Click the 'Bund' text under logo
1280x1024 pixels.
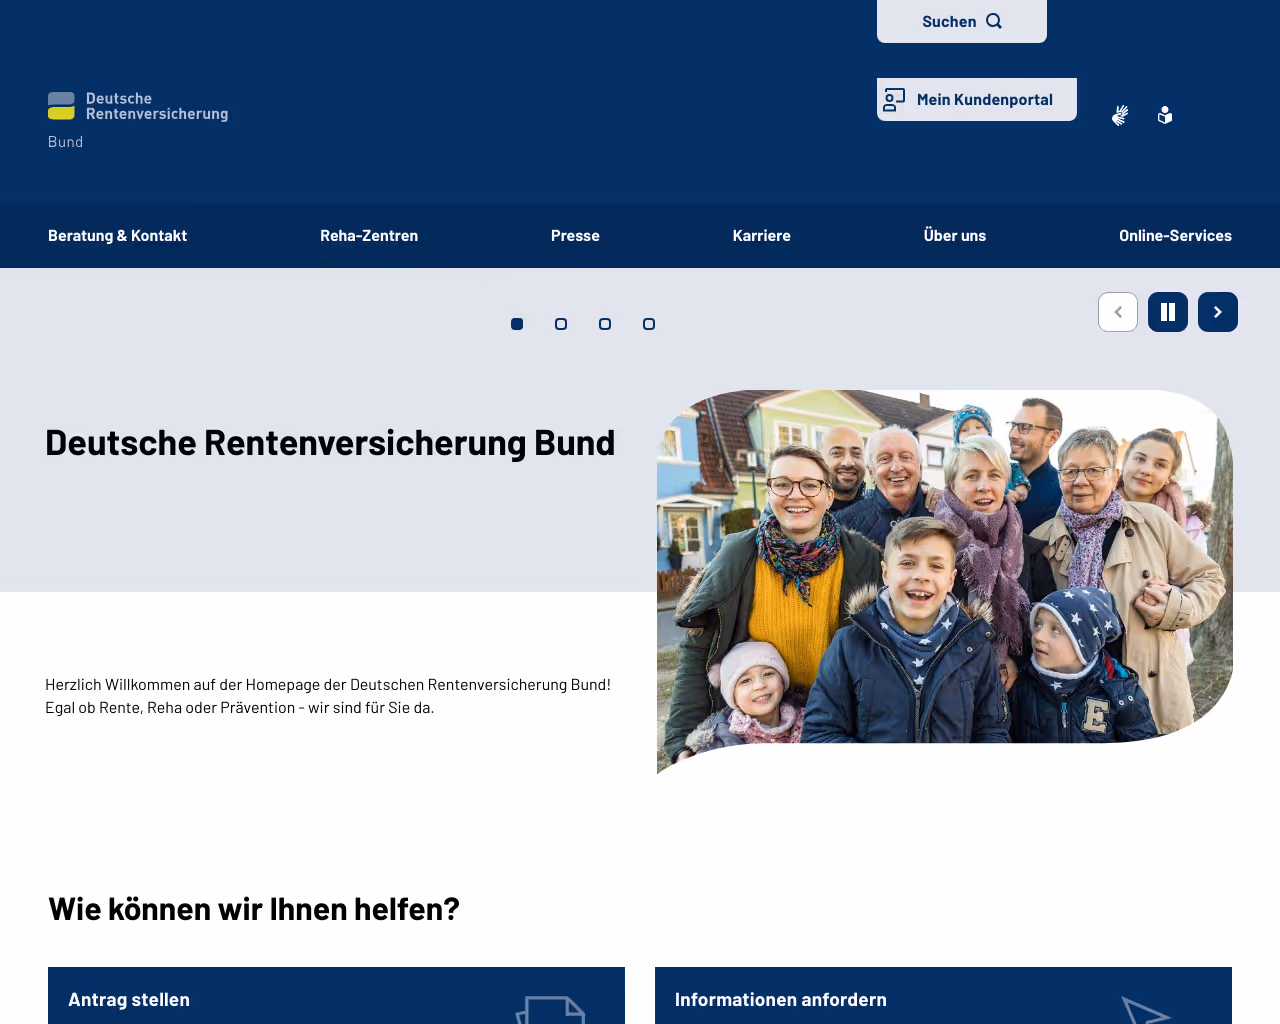[66, 142]
